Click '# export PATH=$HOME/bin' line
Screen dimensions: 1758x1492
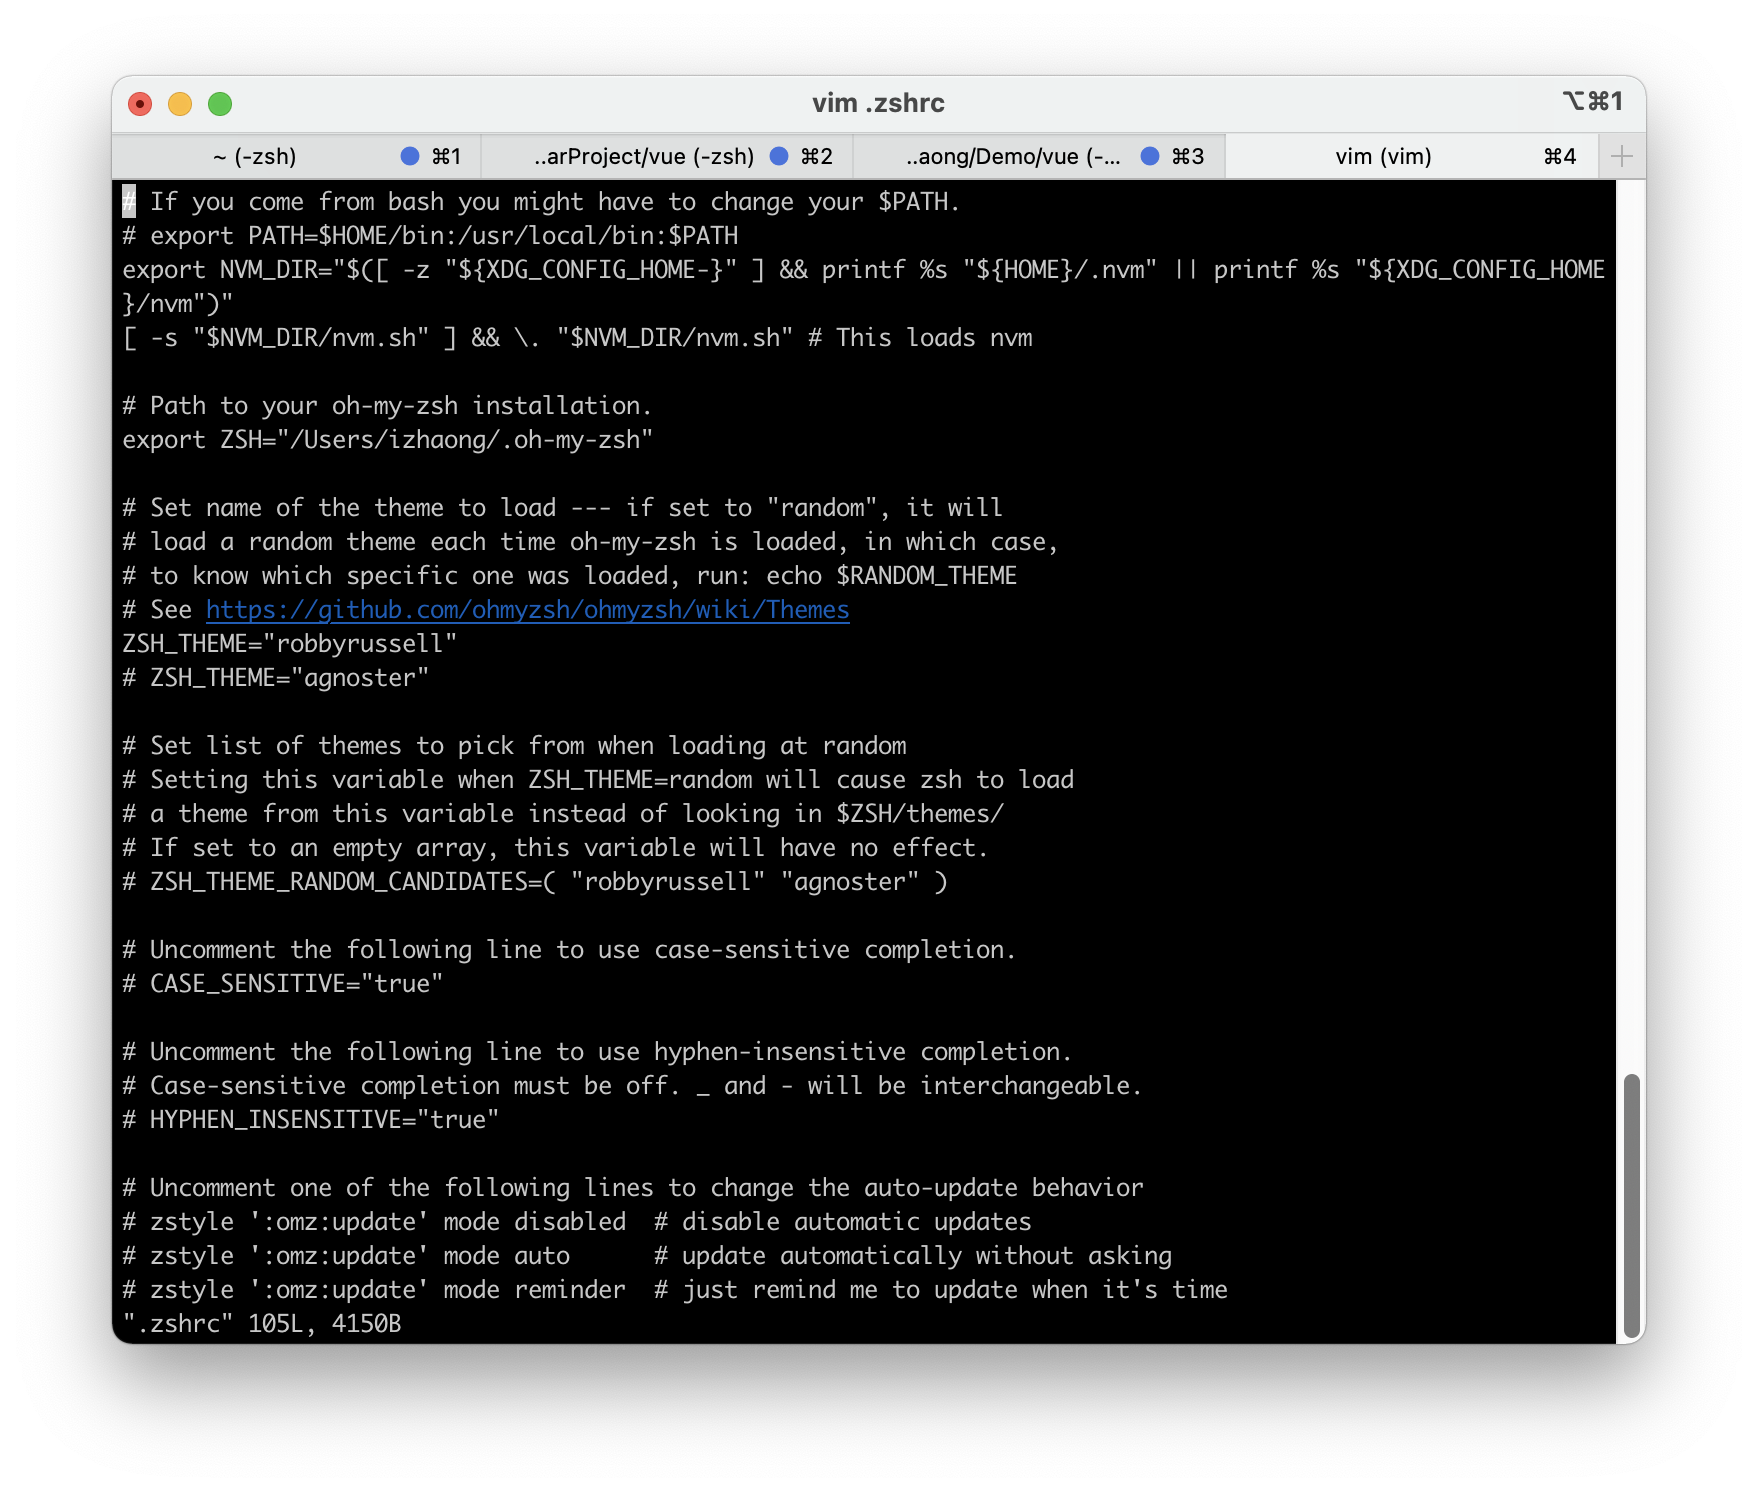point(430,236)
